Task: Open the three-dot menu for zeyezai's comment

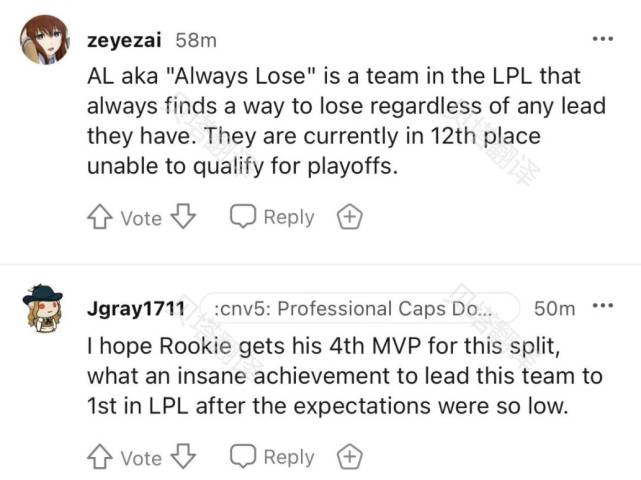Action: 602,40
